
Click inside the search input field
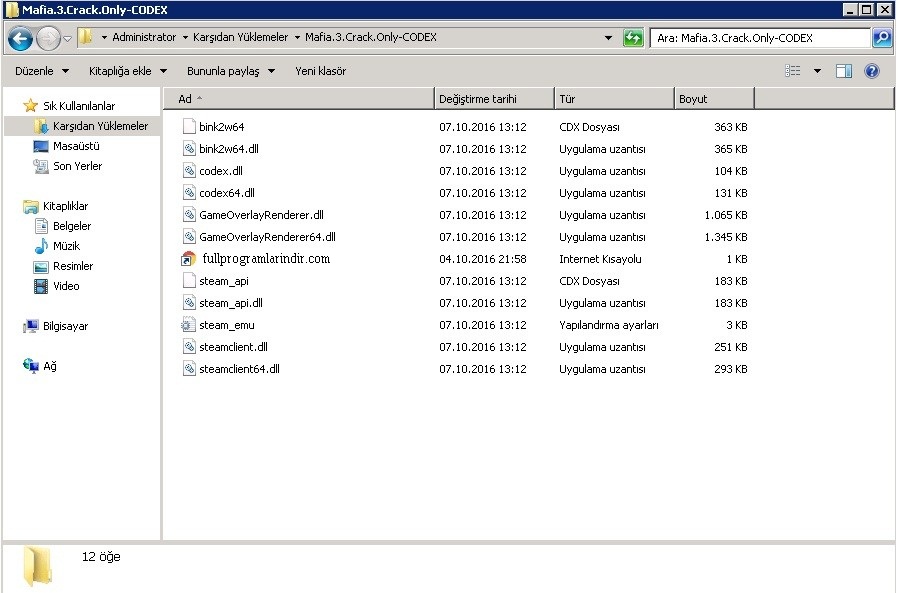tap(760, 38)
